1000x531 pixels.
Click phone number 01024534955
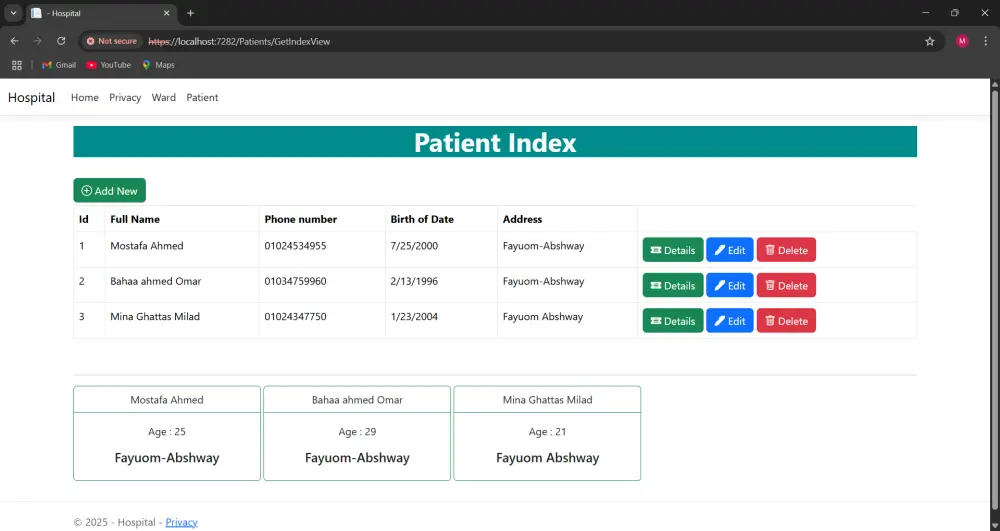[295, 246]
